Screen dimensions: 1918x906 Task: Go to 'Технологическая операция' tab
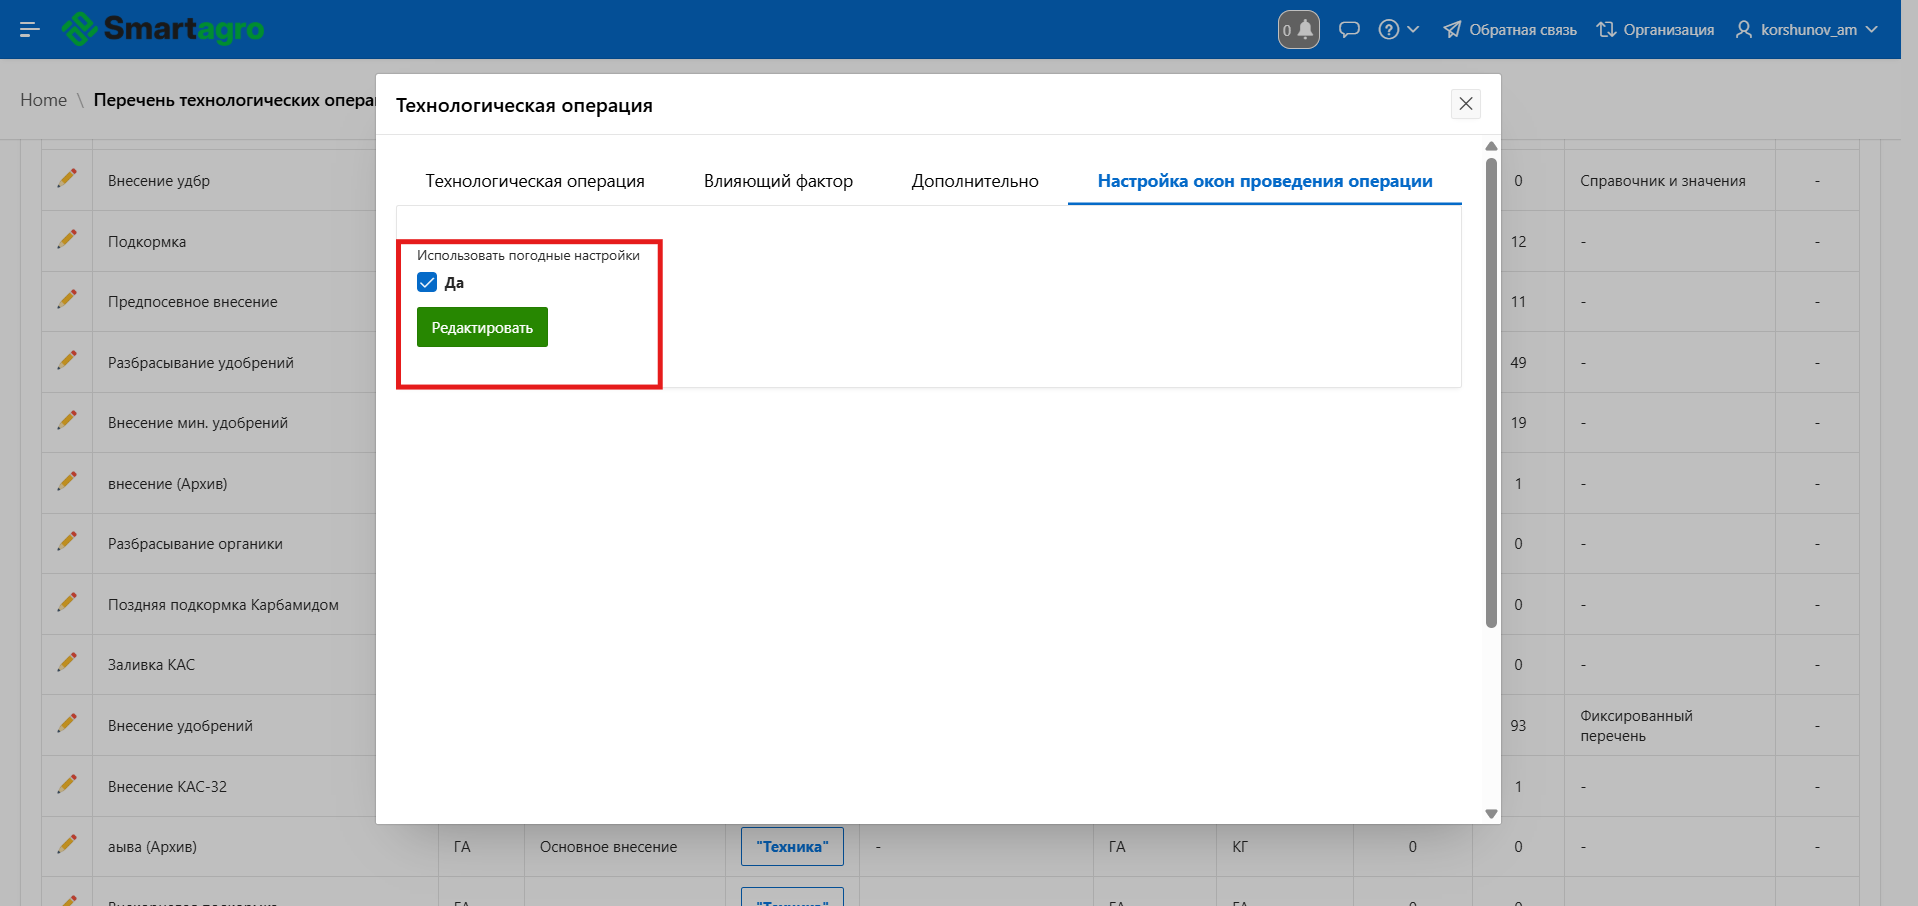534,181
